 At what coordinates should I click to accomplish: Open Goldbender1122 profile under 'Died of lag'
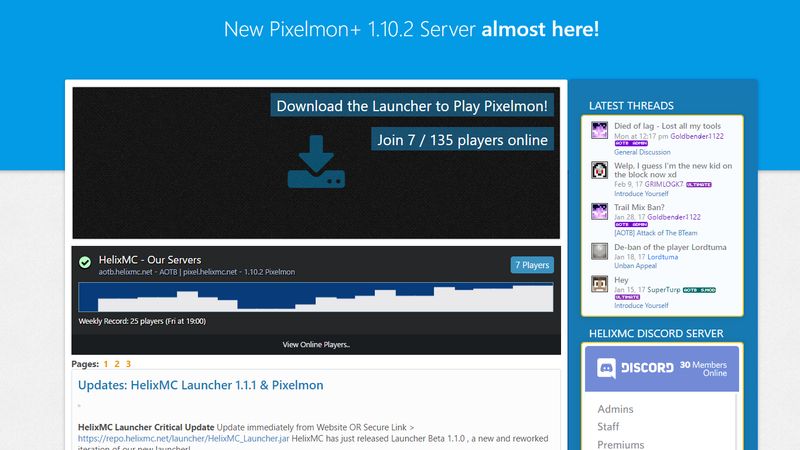coord(697,136)
